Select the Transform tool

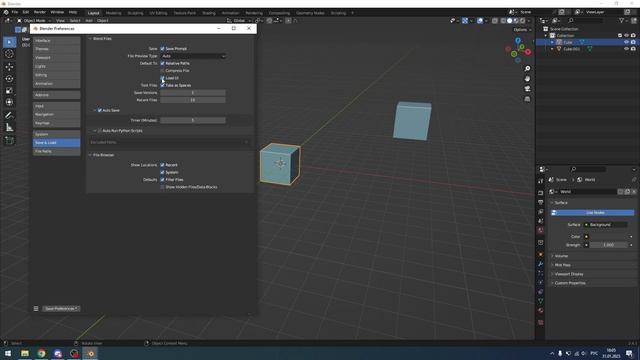(9, 102)
